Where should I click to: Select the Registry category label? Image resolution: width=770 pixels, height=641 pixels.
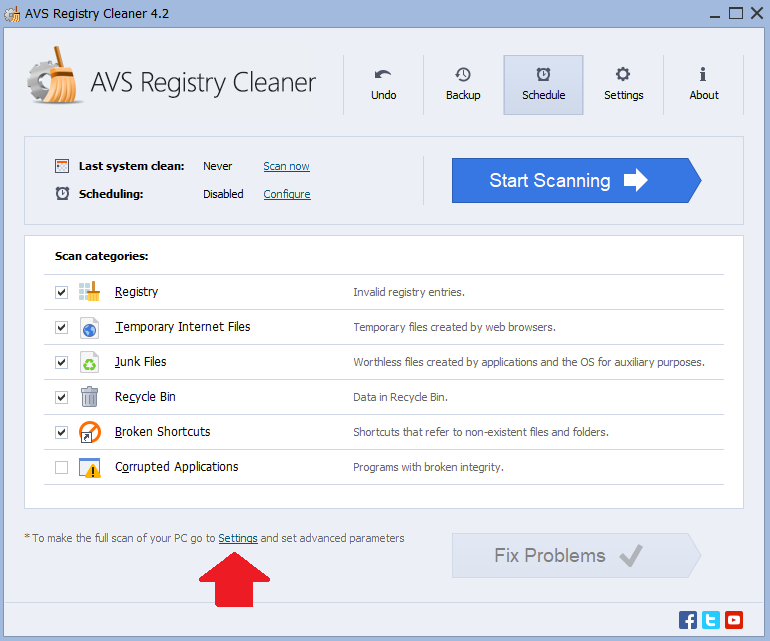pyautogui.click(x=137, y=292)
